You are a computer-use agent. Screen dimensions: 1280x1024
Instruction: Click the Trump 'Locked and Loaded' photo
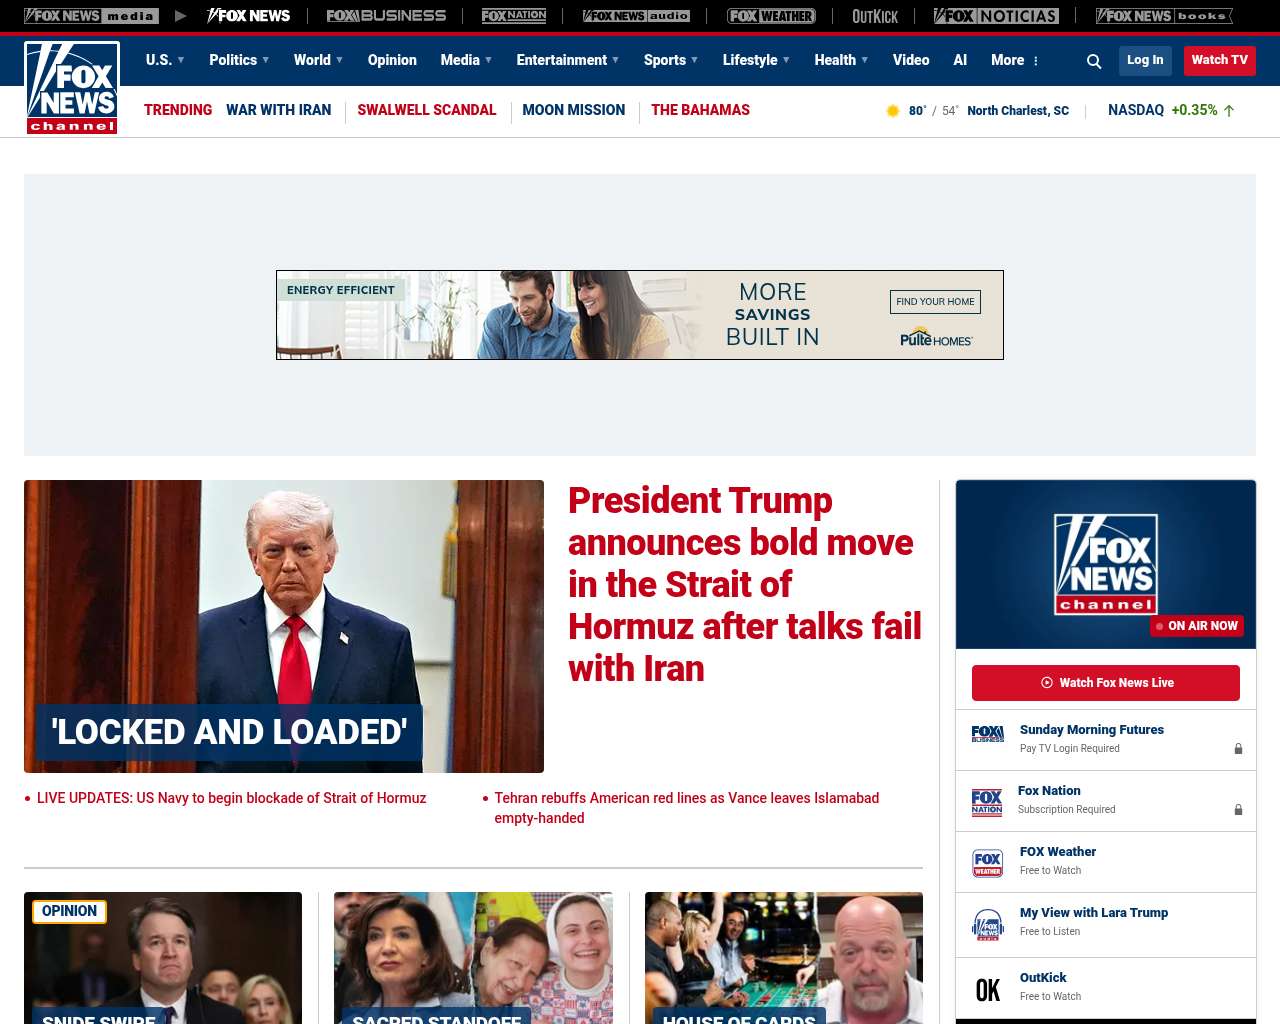(x=284, y=626)
